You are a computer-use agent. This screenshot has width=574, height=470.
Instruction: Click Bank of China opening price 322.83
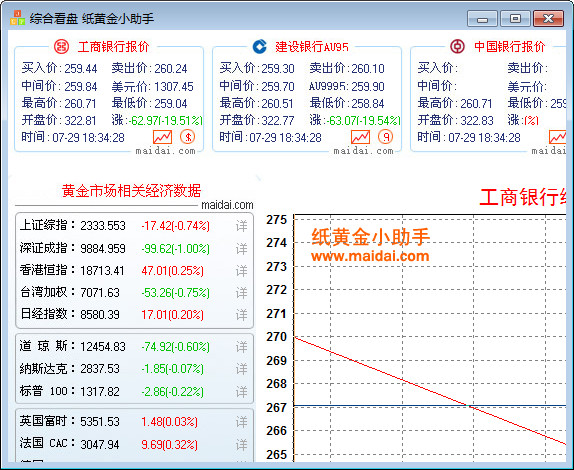tap(477, 120)
